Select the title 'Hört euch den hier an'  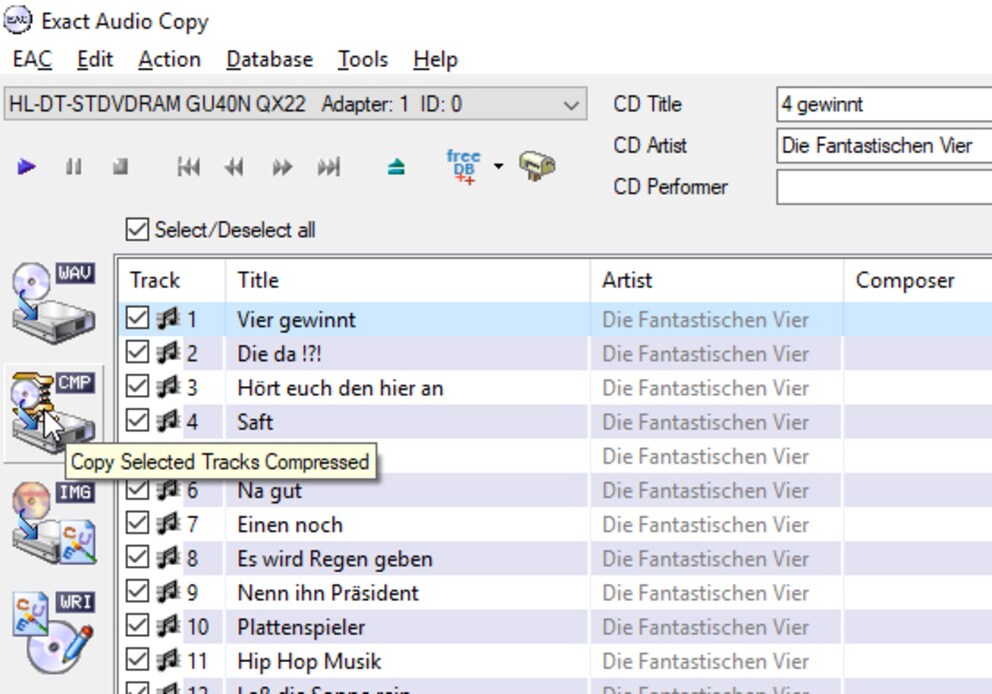coord(340,388)
